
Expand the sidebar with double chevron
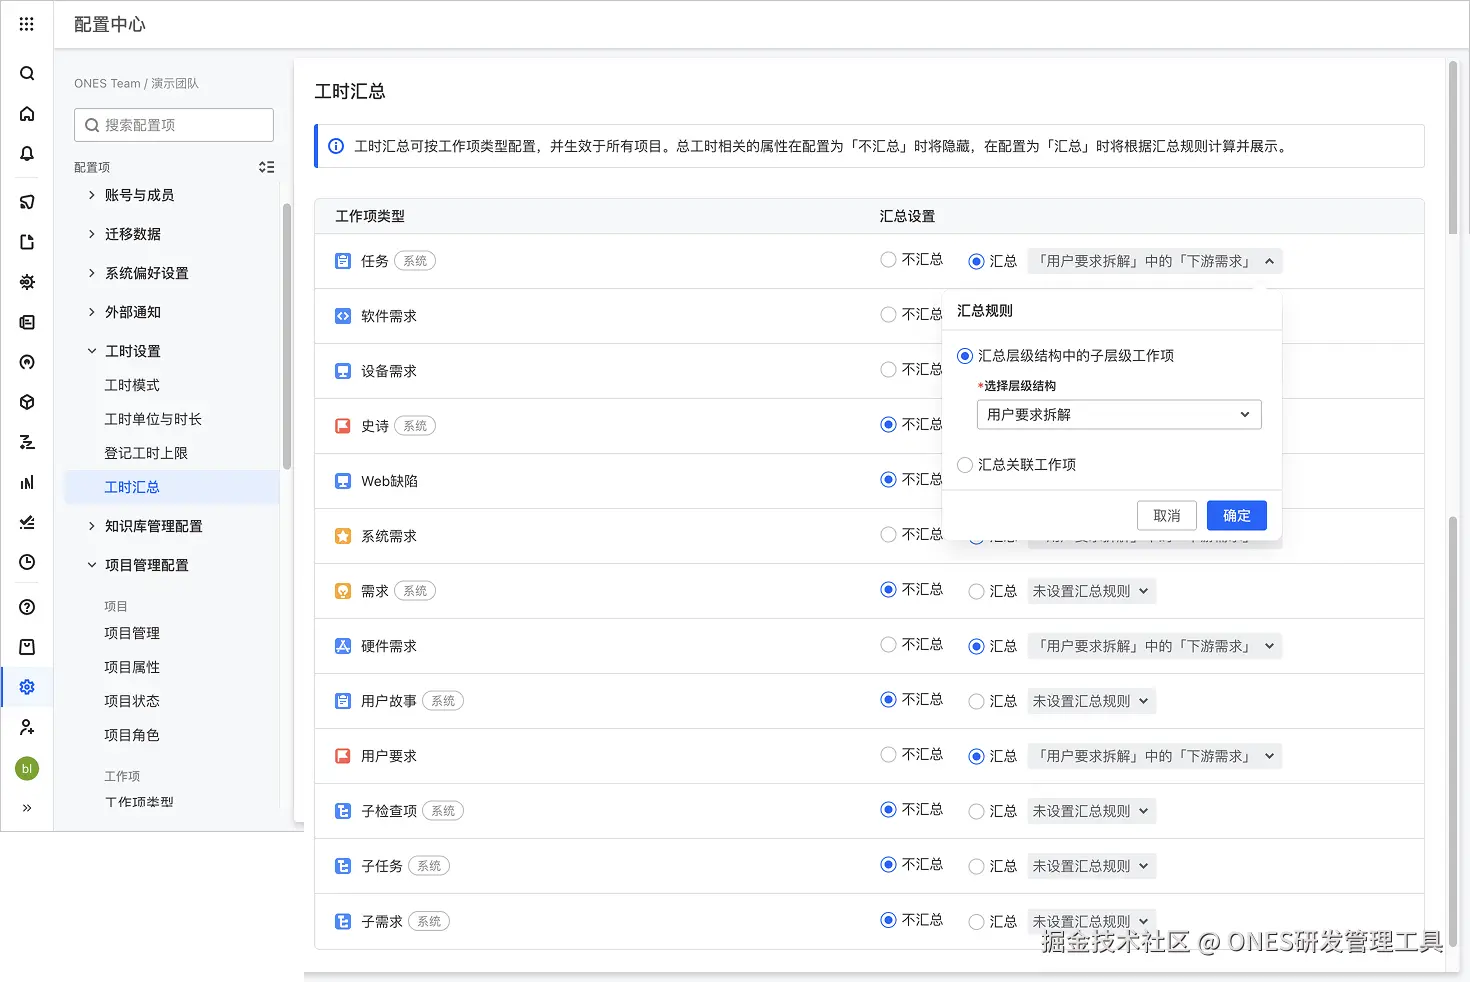point(27,808)
